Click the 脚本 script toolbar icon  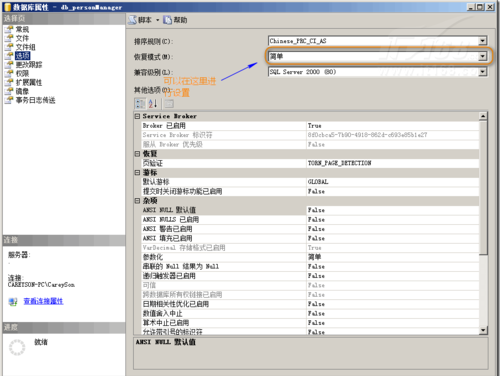133,20
